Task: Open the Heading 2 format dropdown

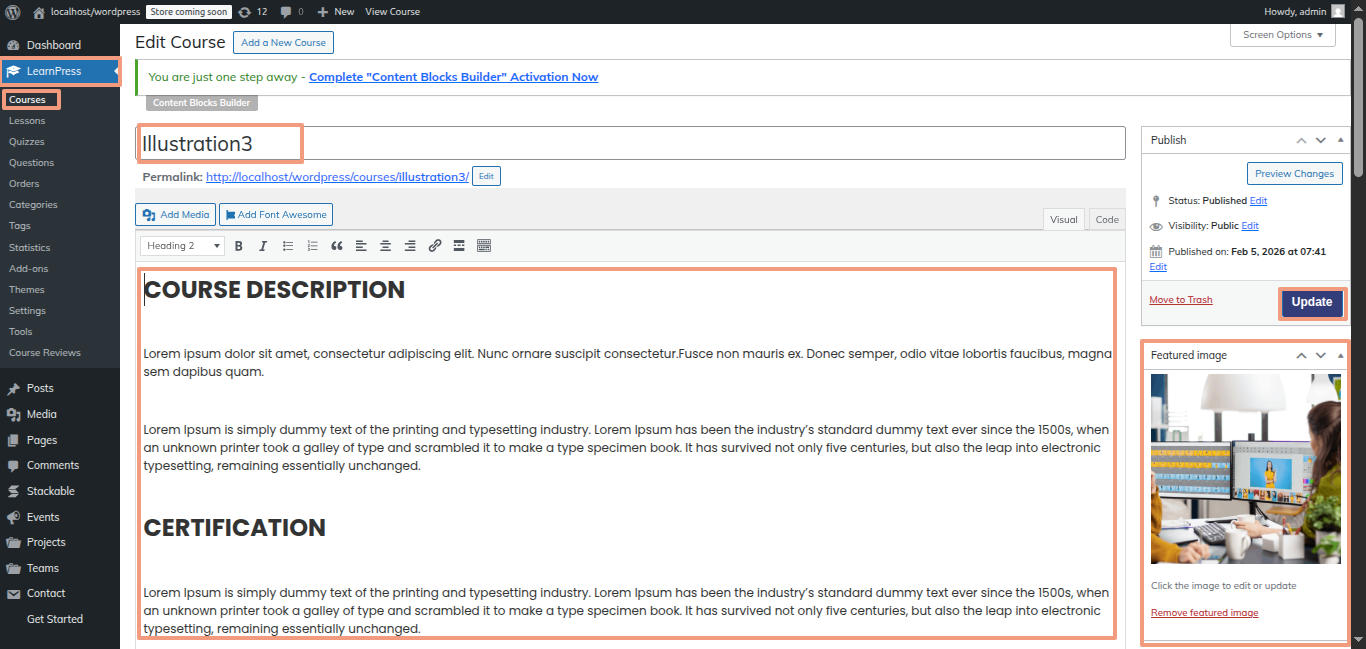Action: [184, 246]
